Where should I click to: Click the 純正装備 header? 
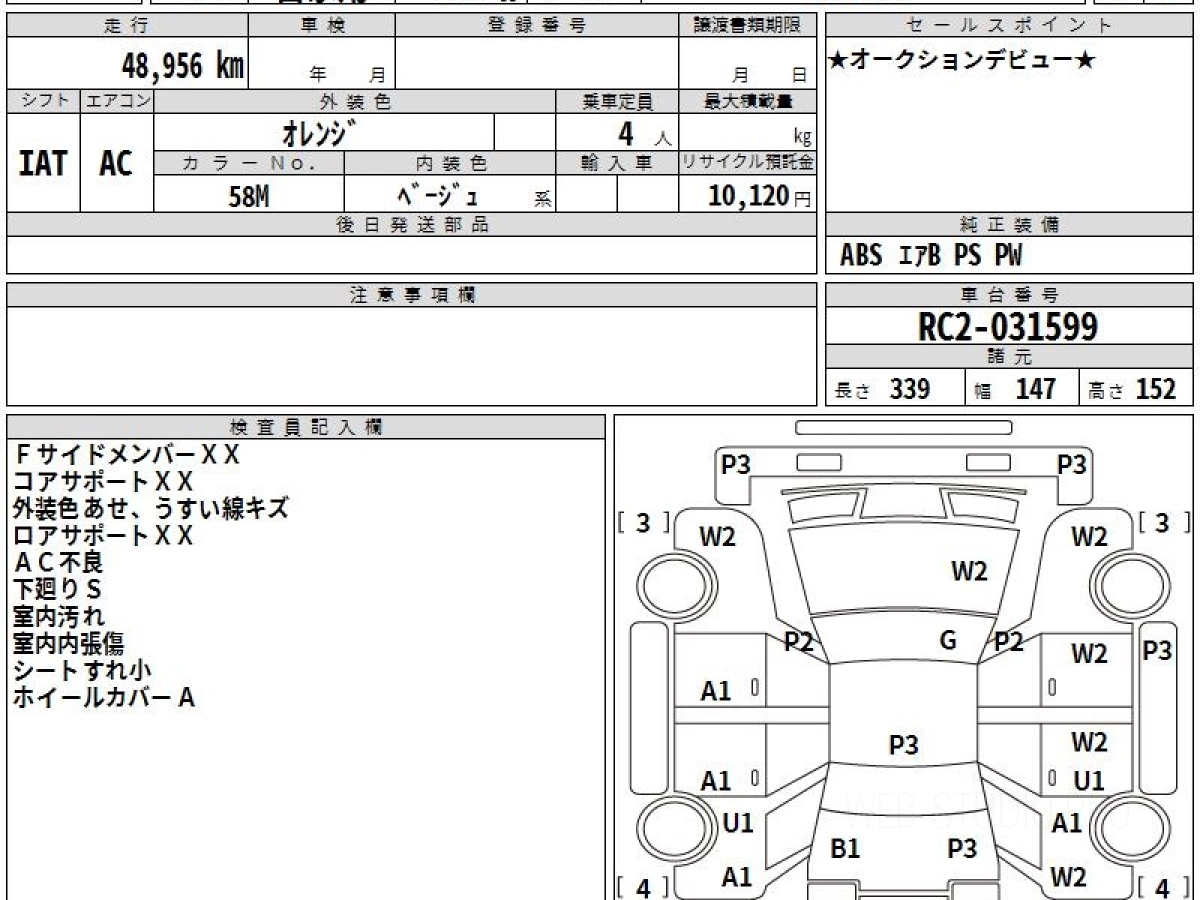click(x=1010, y=225)
